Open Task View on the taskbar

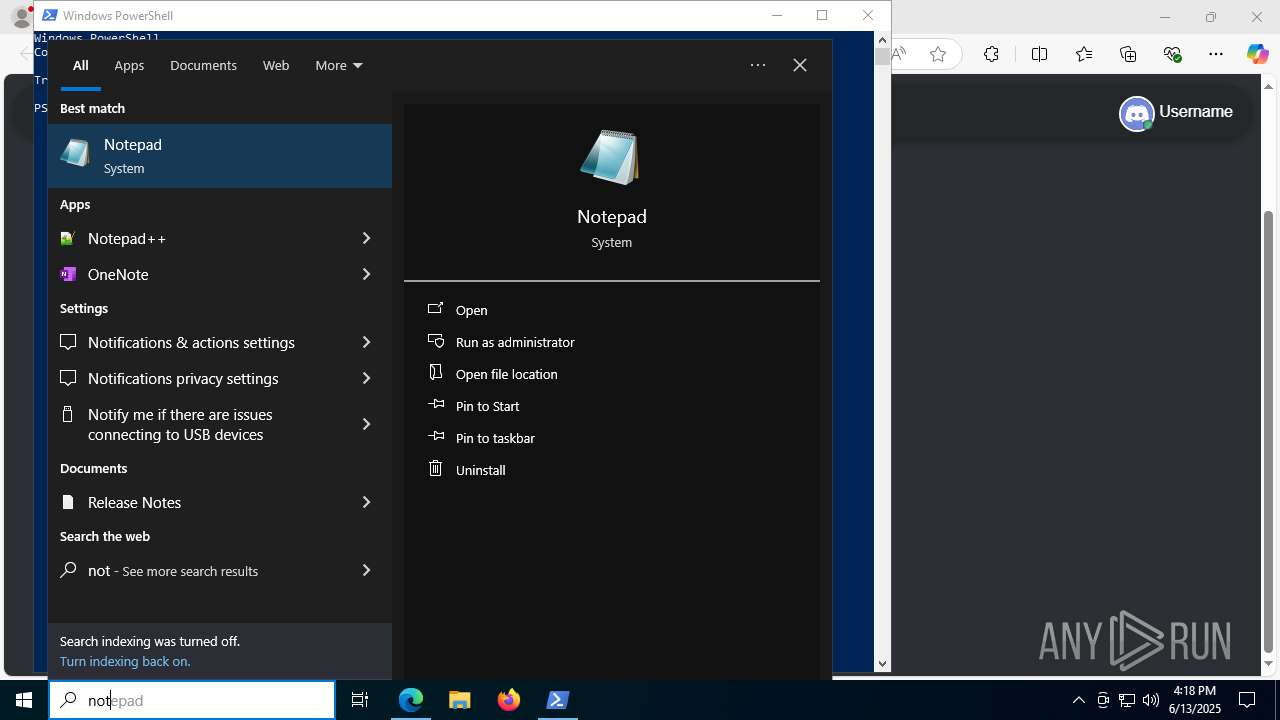click(360, 700)
